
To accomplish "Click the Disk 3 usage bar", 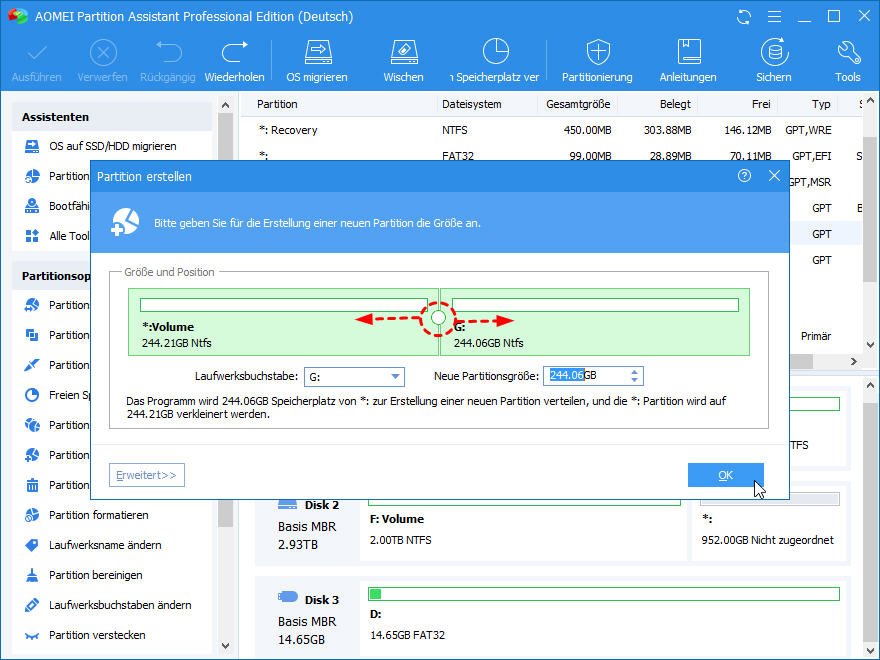I will (603, 594).
